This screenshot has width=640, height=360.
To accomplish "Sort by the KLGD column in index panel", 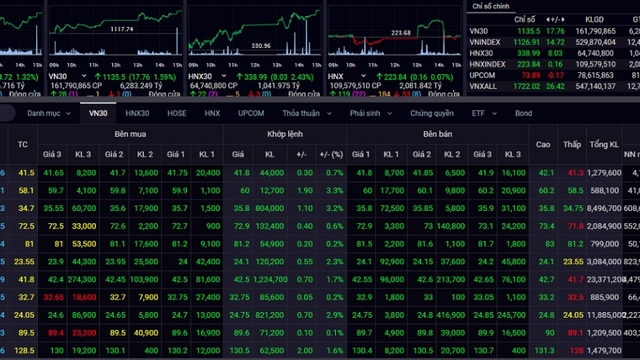I will [594, 20].
